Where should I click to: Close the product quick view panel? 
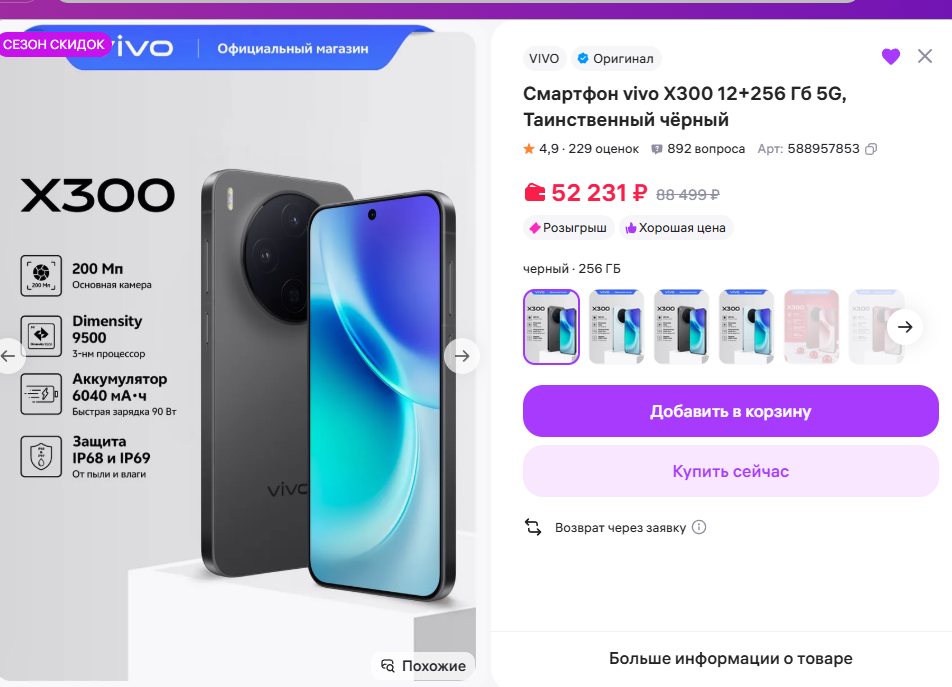click(x=925, y=56)
